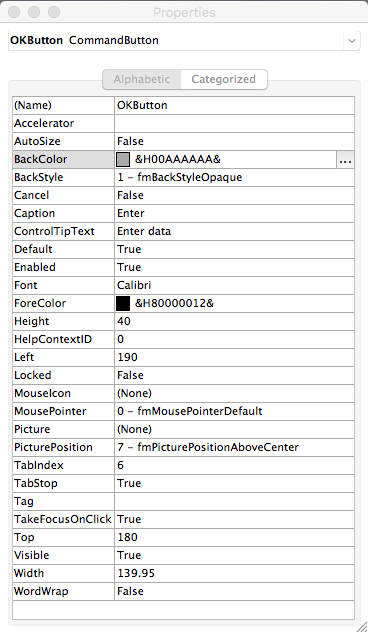Click the MouseIcon value (None)
The image size is (368, 633).
(234, 393)
